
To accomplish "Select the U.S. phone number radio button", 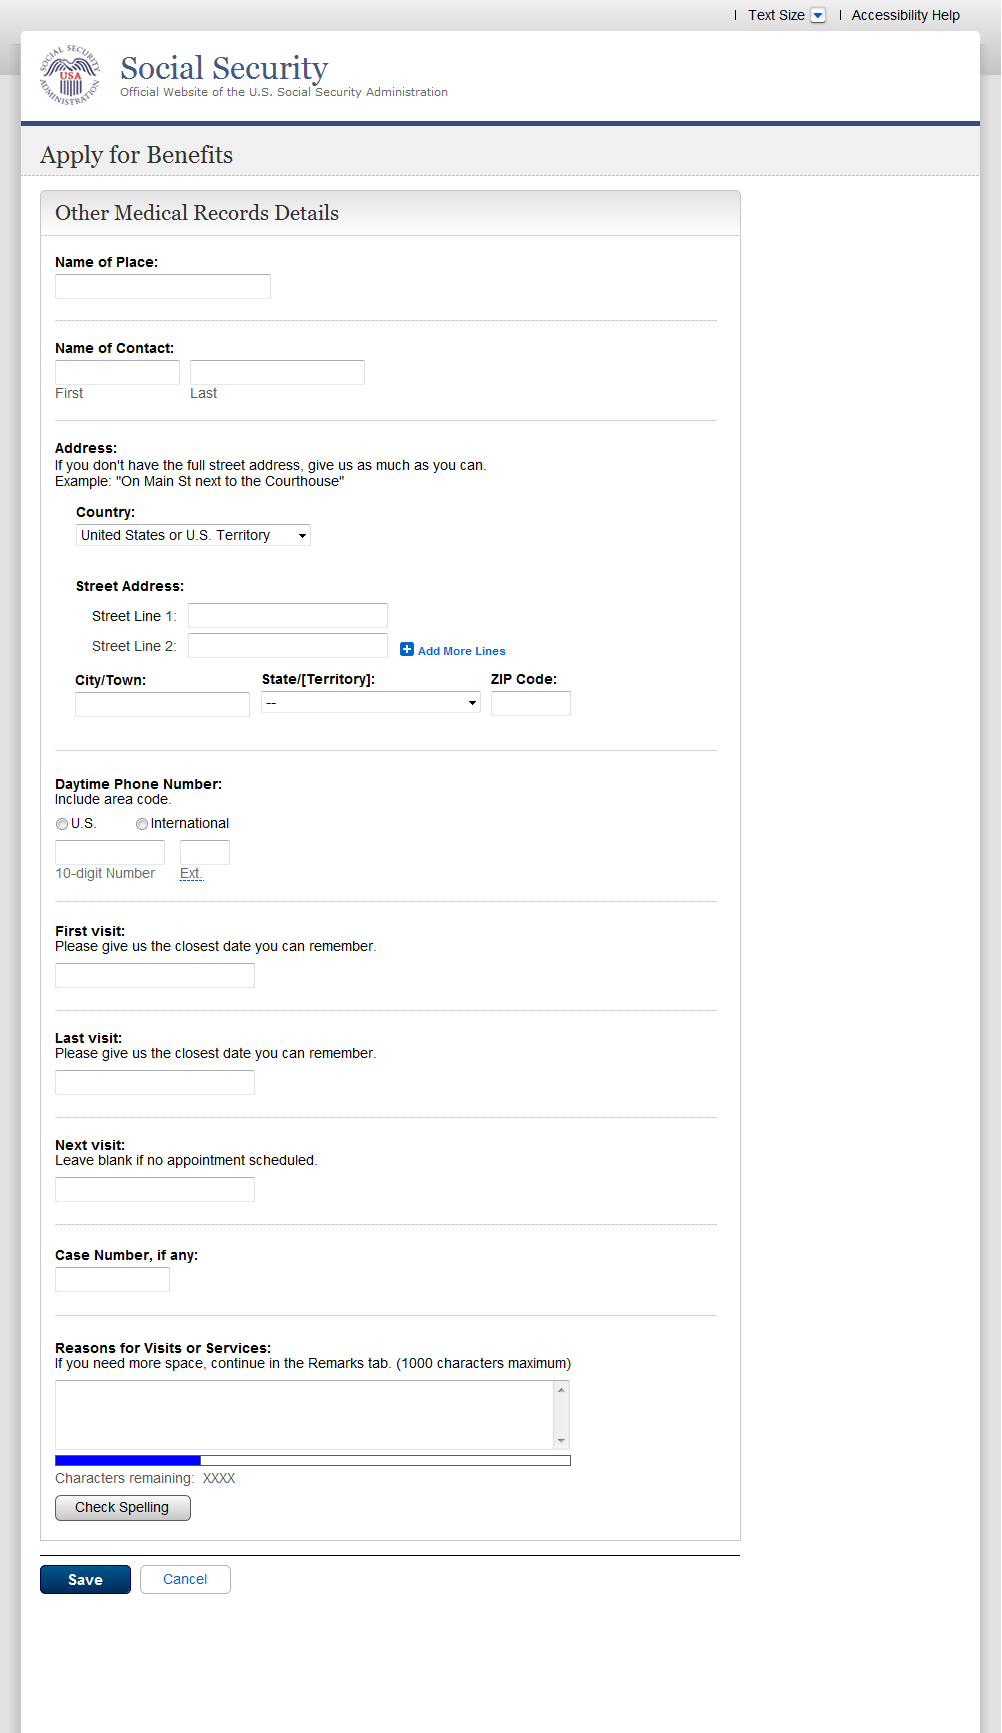I will coord(62,824).
